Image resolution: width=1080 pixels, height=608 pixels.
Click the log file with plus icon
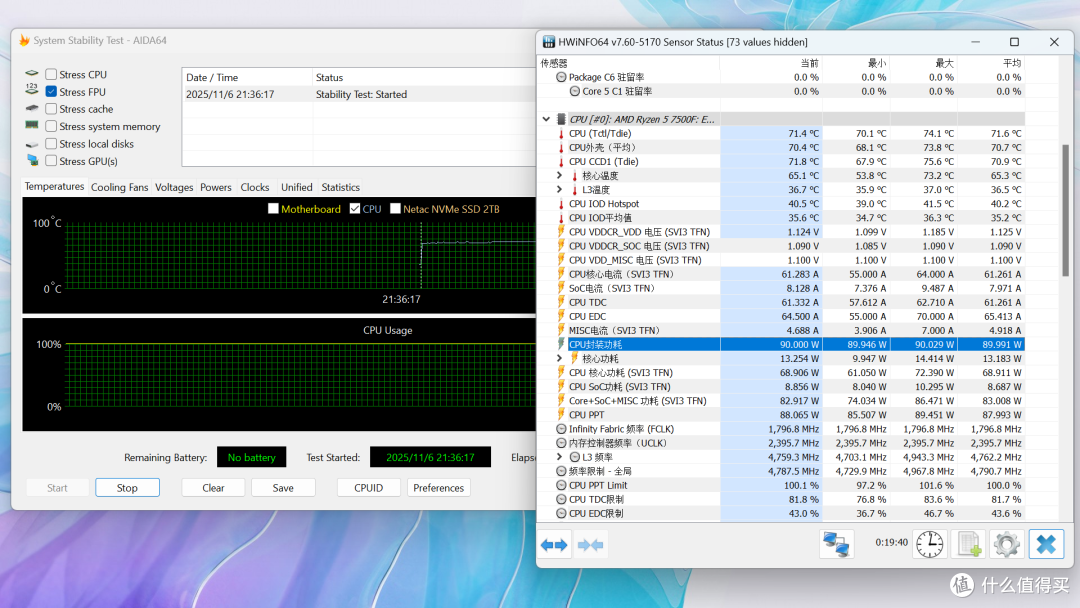pyautogui.click(x=969, y=544)
